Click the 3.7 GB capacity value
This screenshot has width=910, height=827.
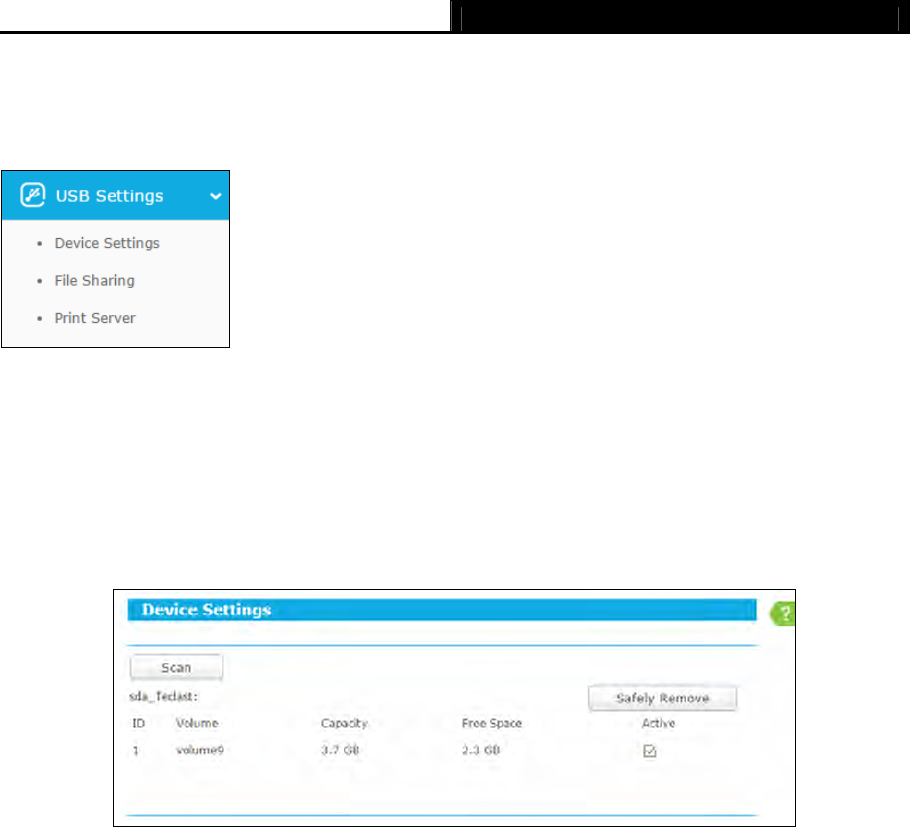click(x=340, y=750)
